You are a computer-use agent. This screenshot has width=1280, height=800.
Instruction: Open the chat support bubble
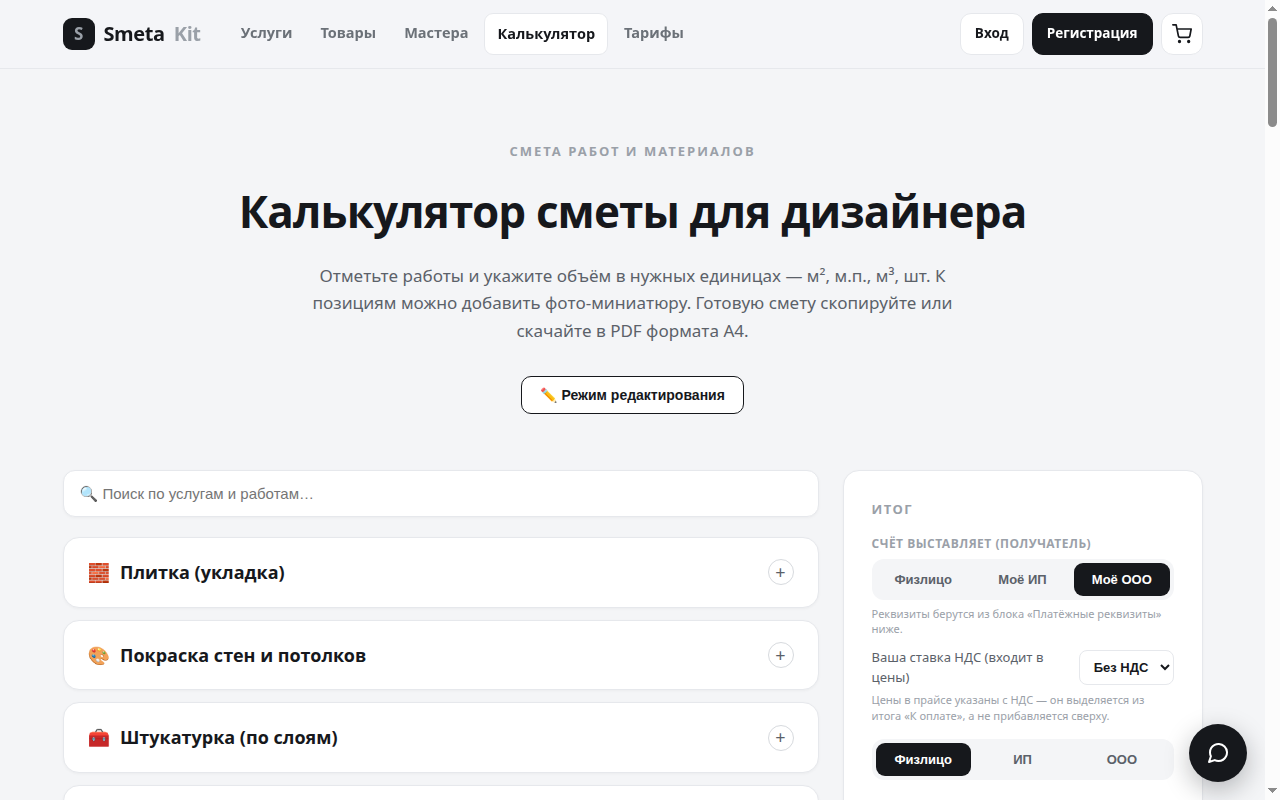[x=1218, y=753]
